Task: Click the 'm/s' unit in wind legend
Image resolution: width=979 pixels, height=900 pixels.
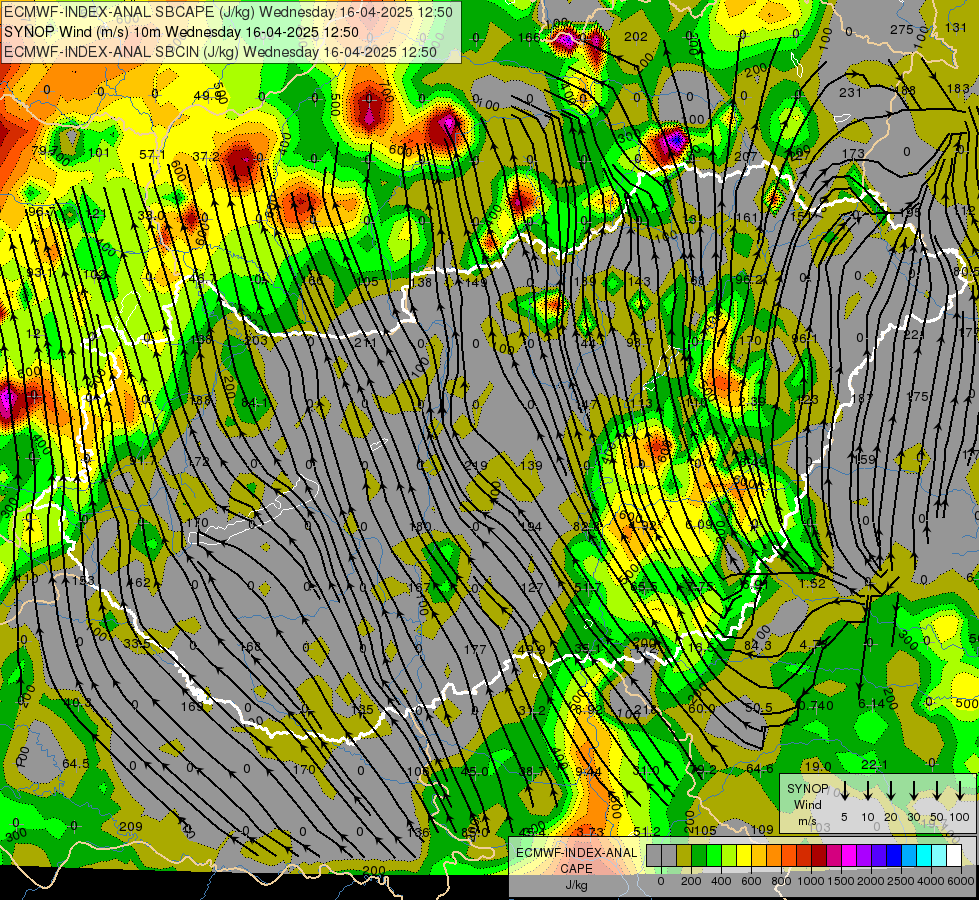Action: (x=807, y=821)
